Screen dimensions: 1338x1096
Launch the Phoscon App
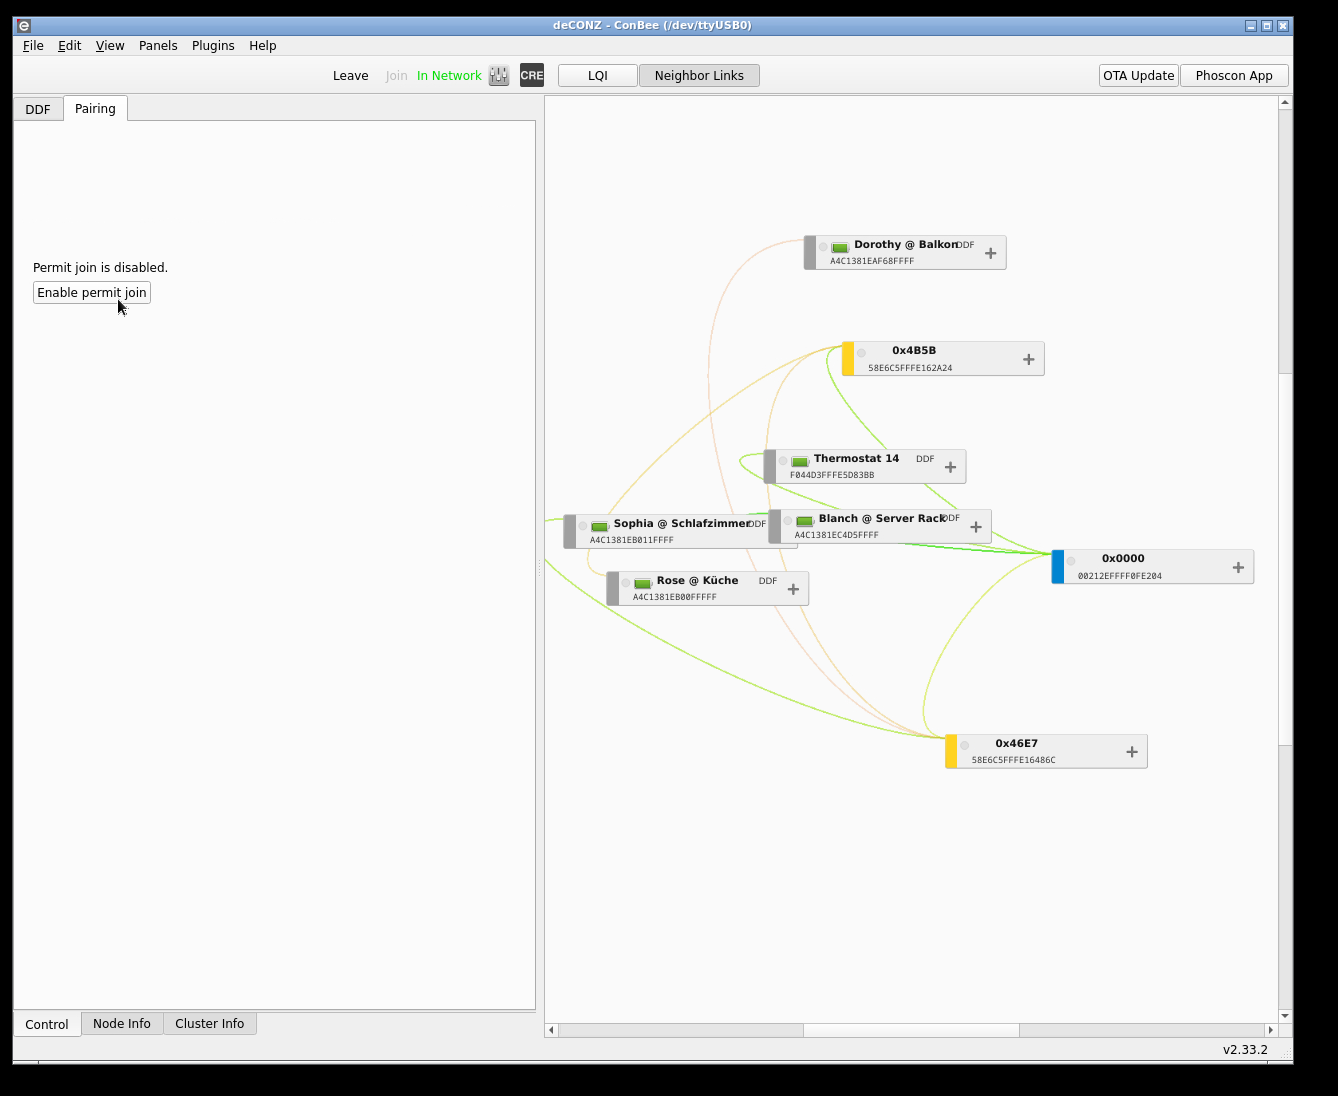click(x=1234, y=76)
